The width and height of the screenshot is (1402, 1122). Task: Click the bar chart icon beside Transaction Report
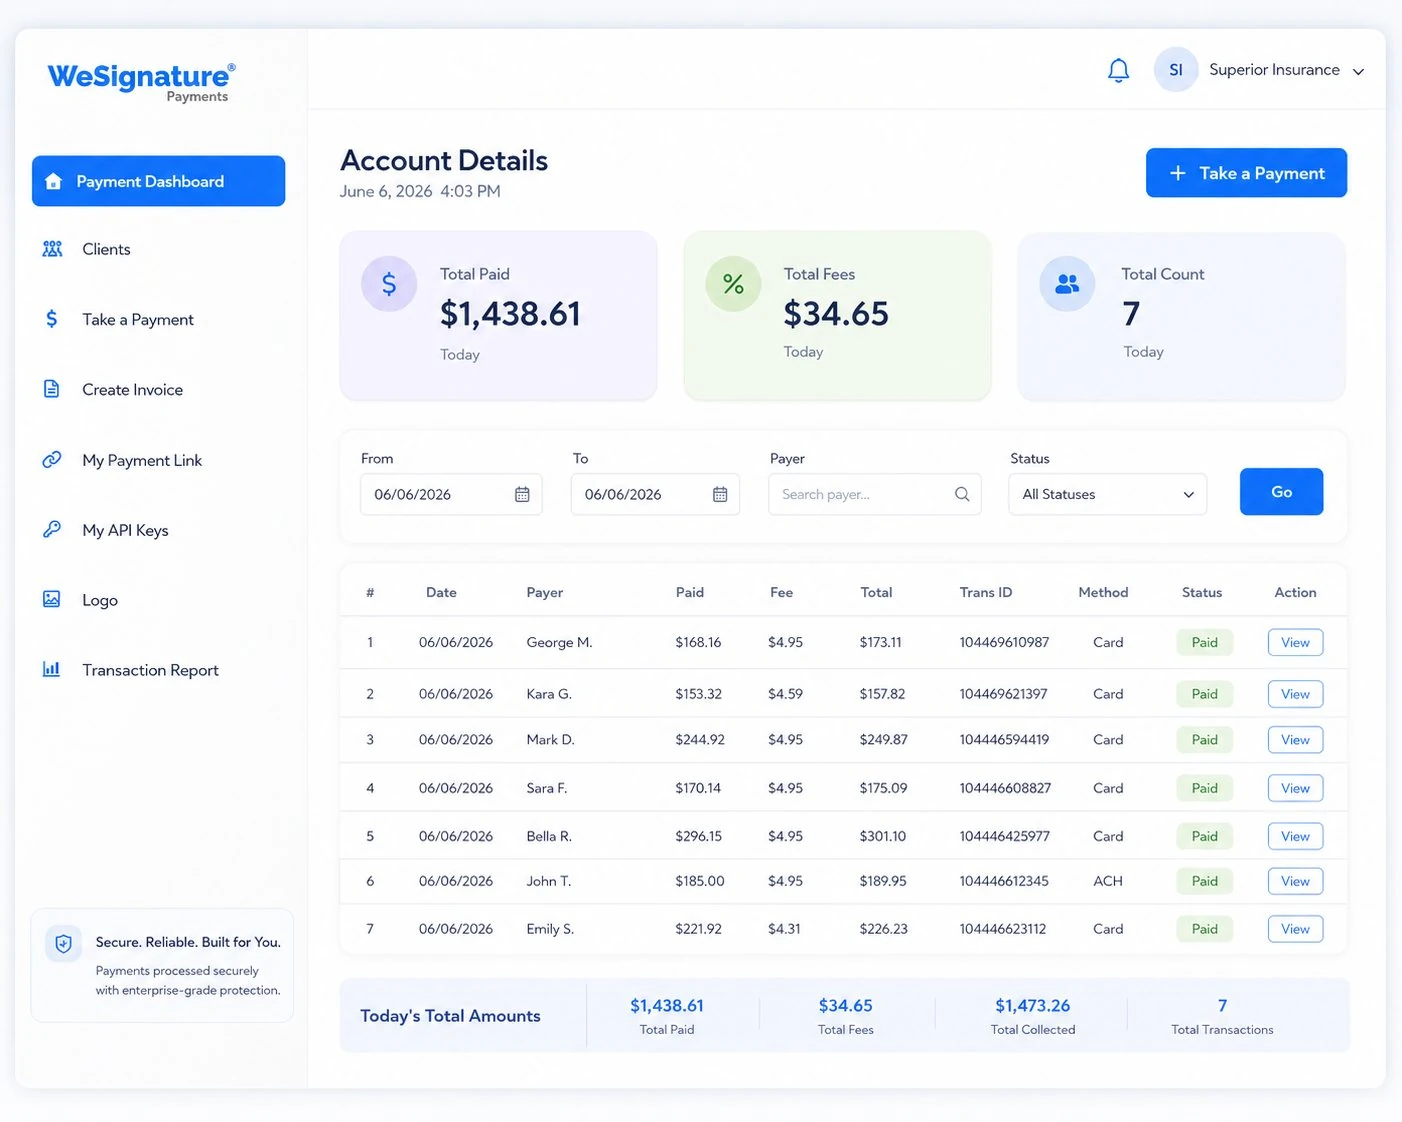click(x=52, y=669)
